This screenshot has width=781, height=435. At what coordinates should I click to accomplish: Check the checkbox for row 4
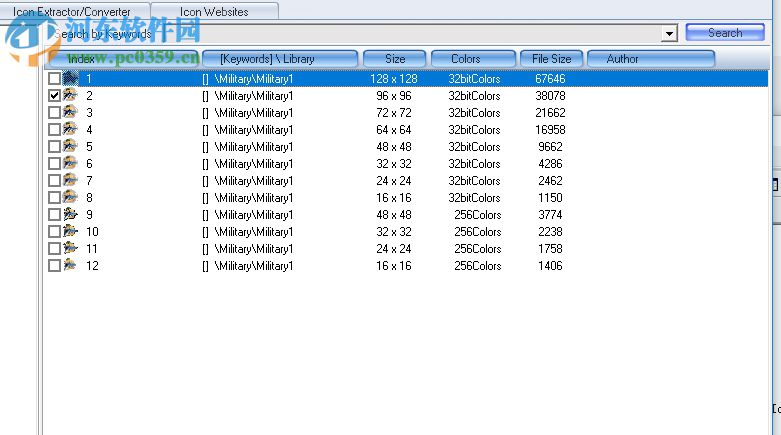tap(54, 129)
